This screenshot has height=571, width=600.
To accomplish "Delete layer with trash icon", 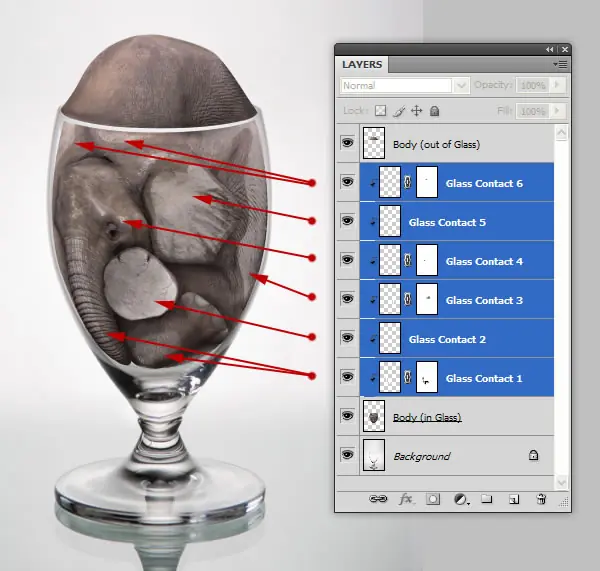I will [x=541, y=499].
